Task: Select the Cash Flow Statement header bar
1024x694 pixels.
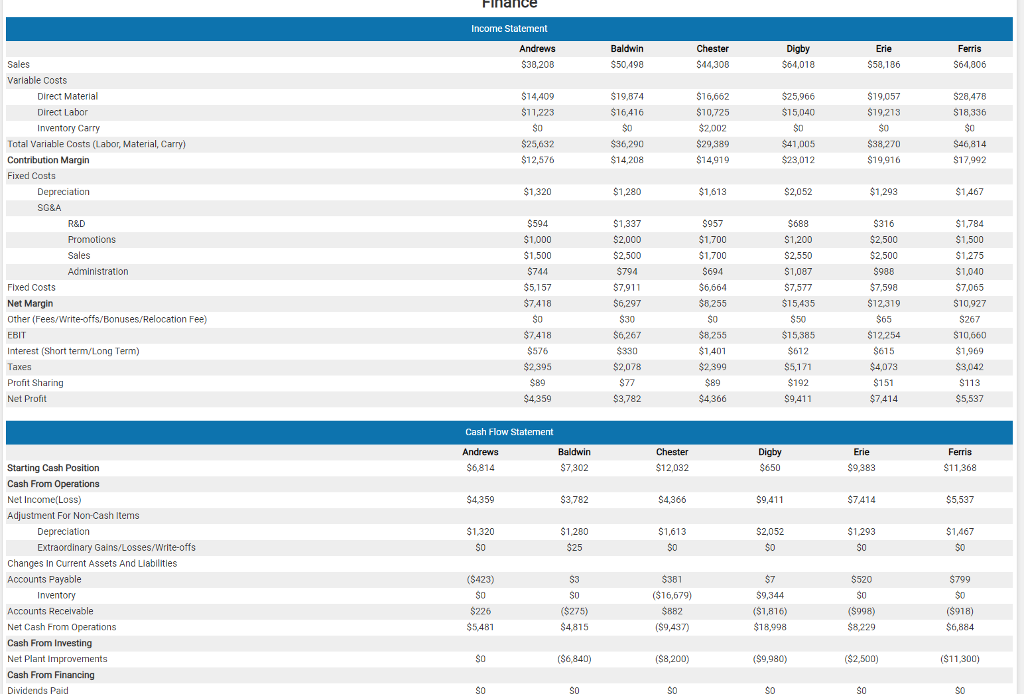Action: pyautogui.click(x=509, y=432)
